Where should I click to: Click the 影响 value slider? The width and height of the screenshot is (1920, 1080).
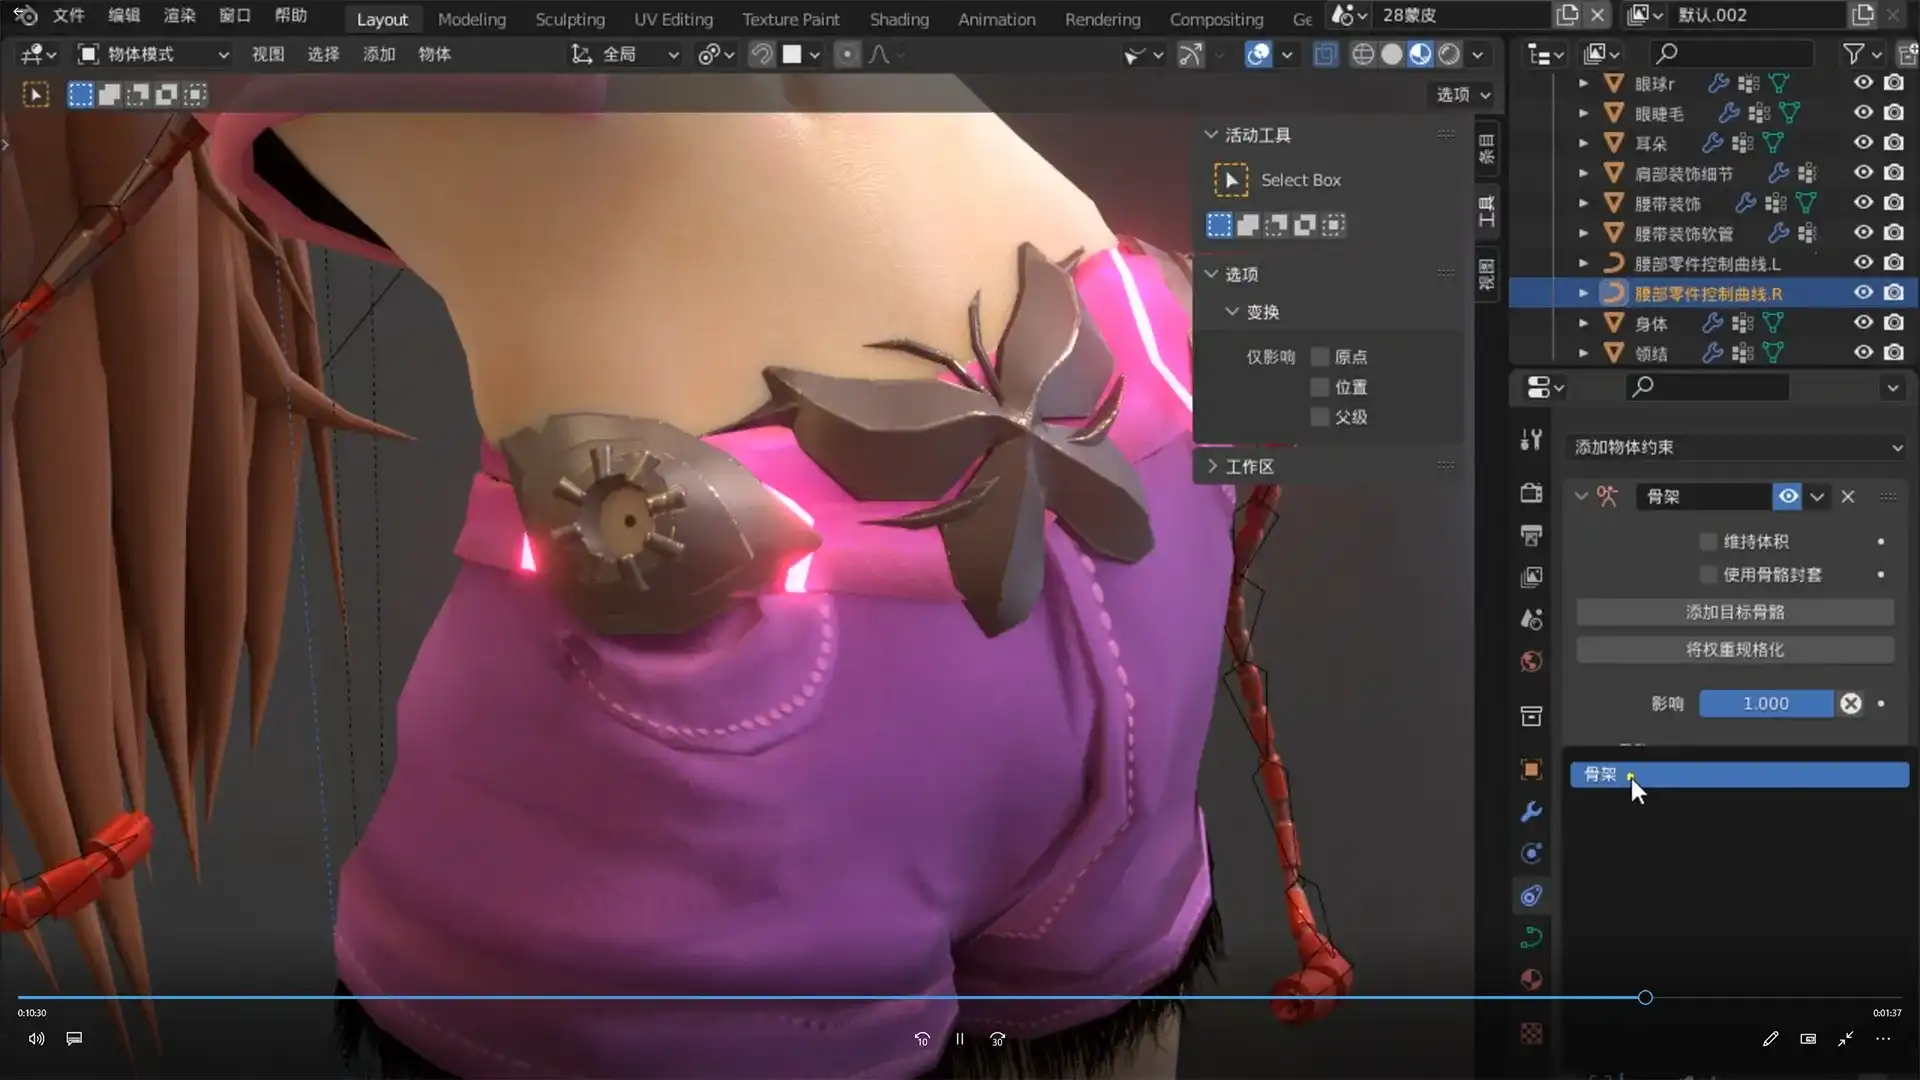(1765, 703)
